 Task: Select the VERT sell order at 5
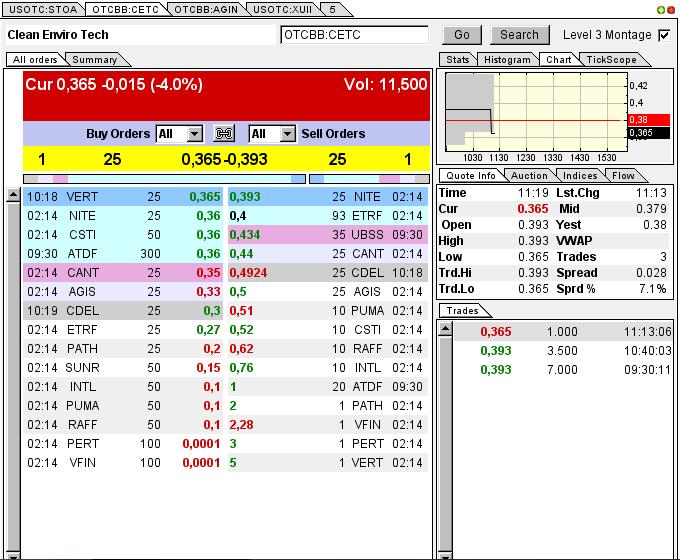coord(328,463)
